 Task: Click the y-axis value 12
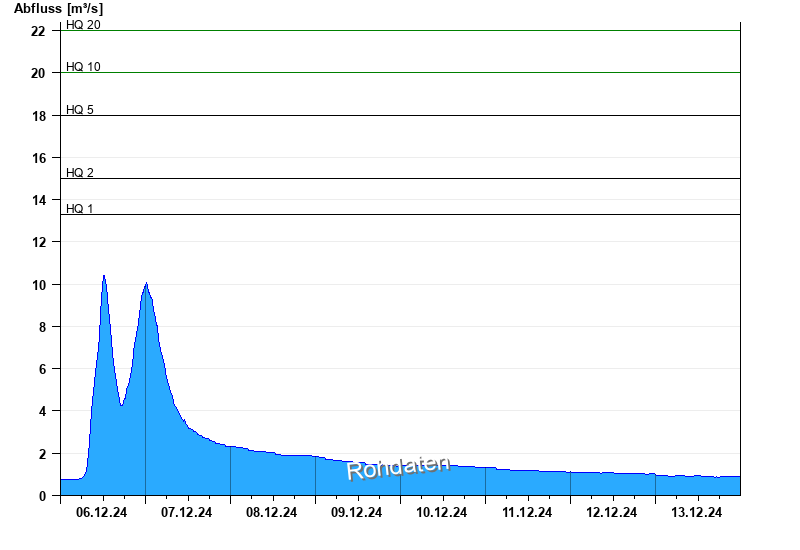[x=39, y=242]
